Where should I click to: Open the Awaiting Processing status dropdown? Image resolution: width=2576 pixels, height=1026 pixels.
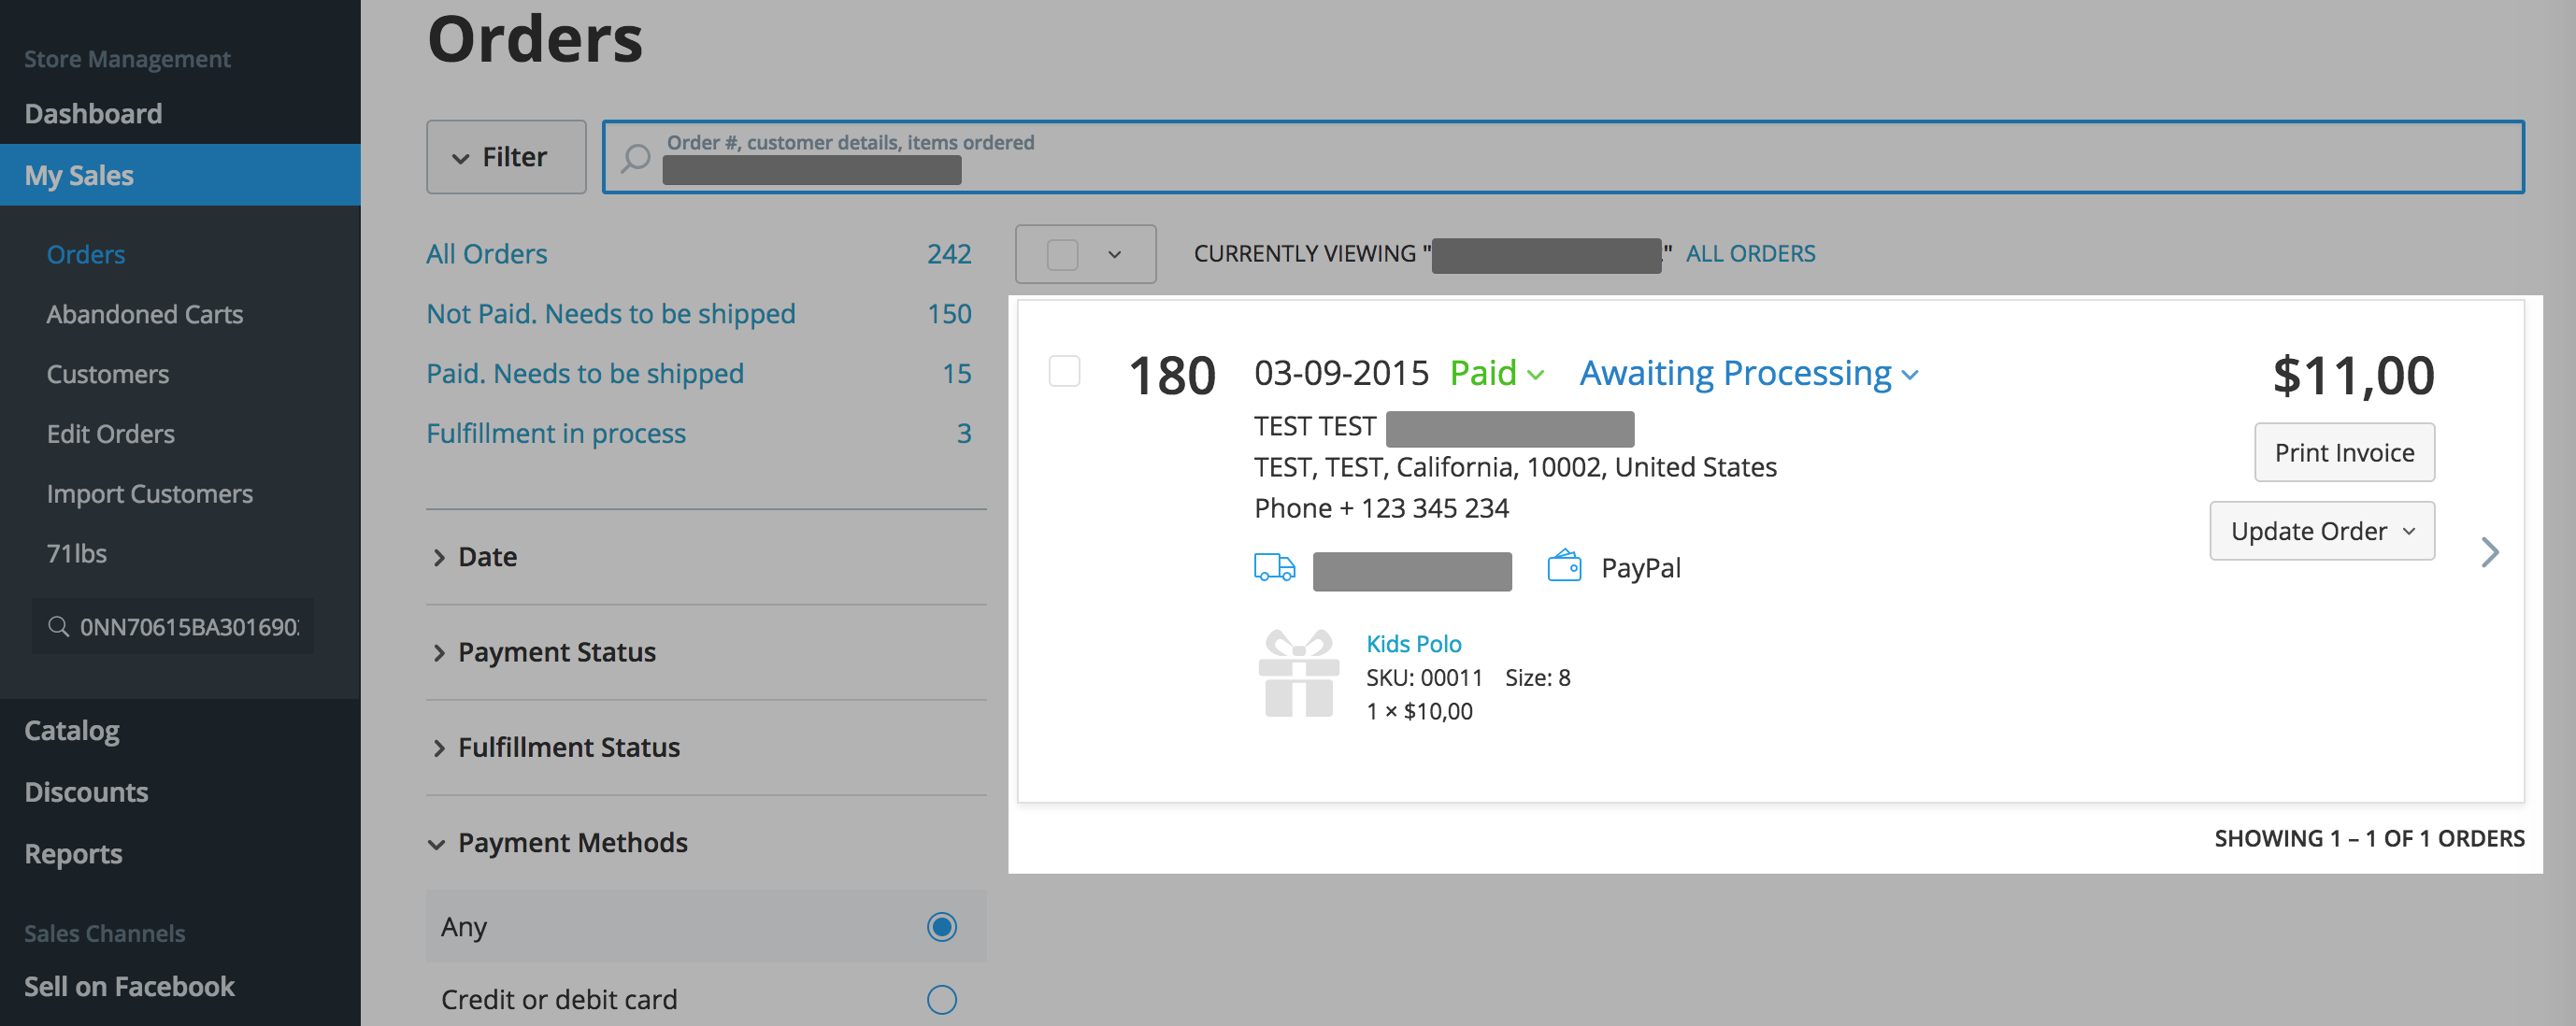(x=1748, y=374)
